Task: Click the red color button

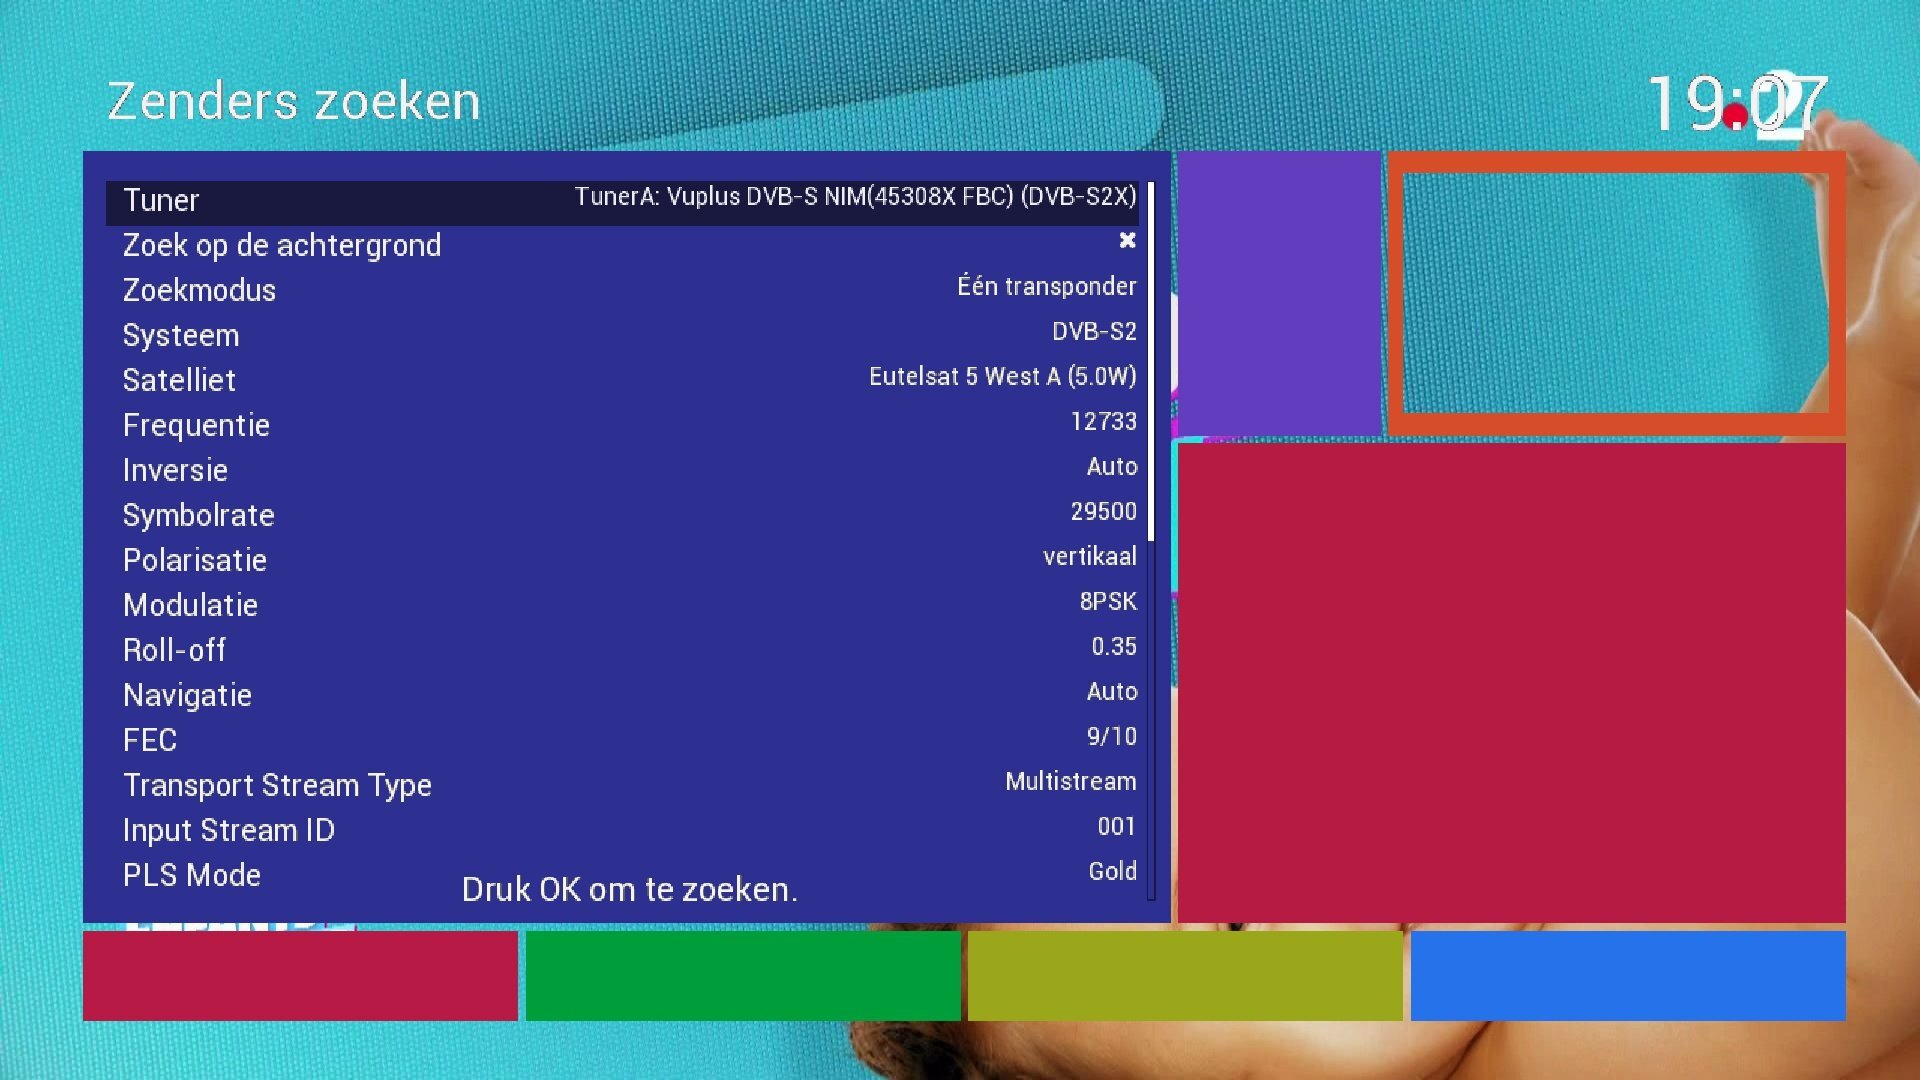Action: [x=300, y=976]
